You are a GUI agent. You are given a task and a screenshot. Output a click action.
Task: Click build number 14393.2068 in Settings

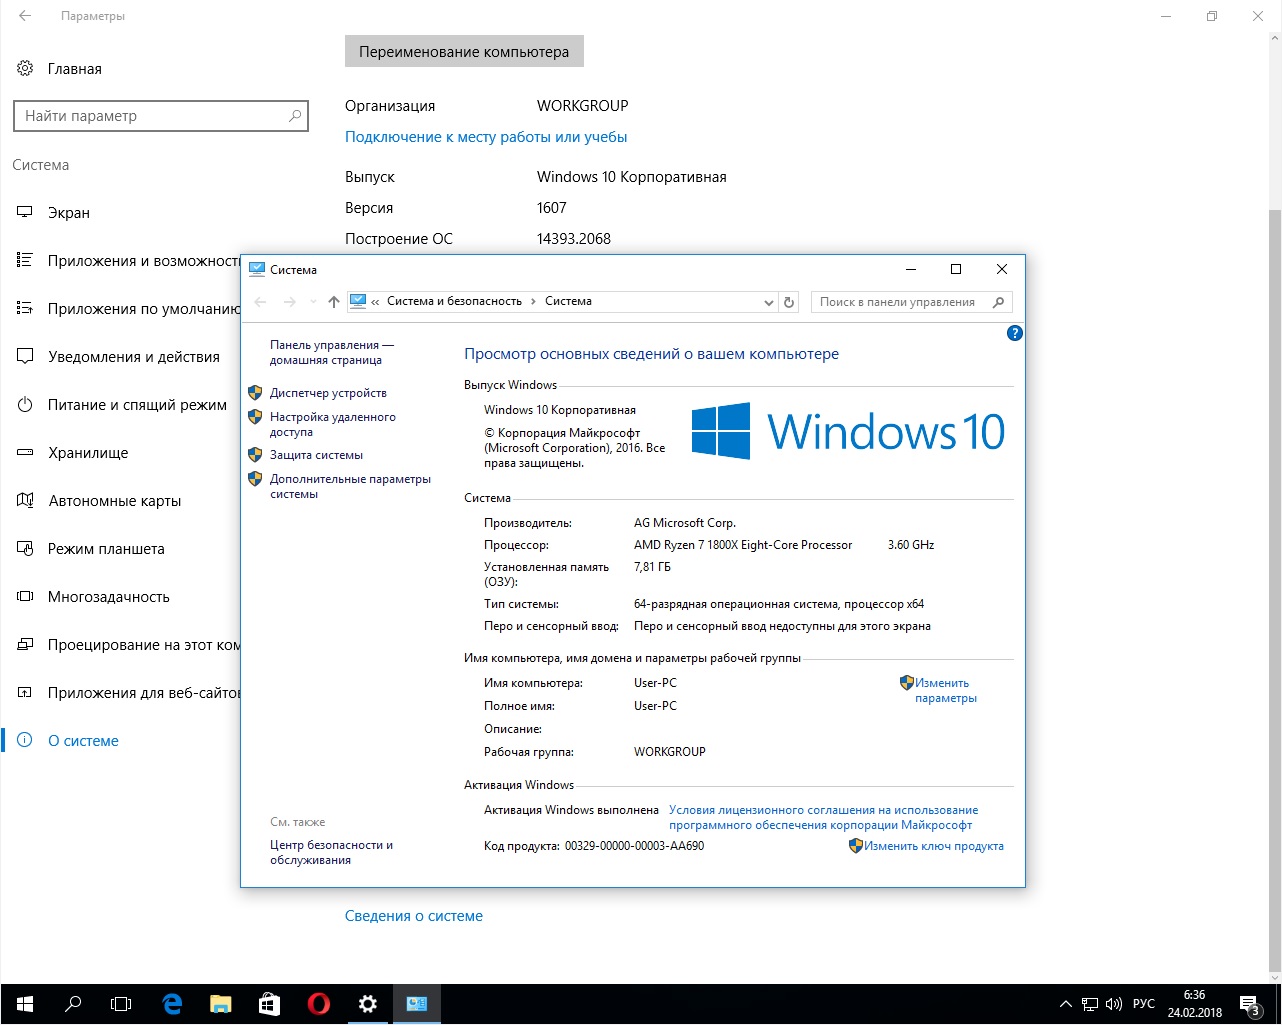(574, 239)
